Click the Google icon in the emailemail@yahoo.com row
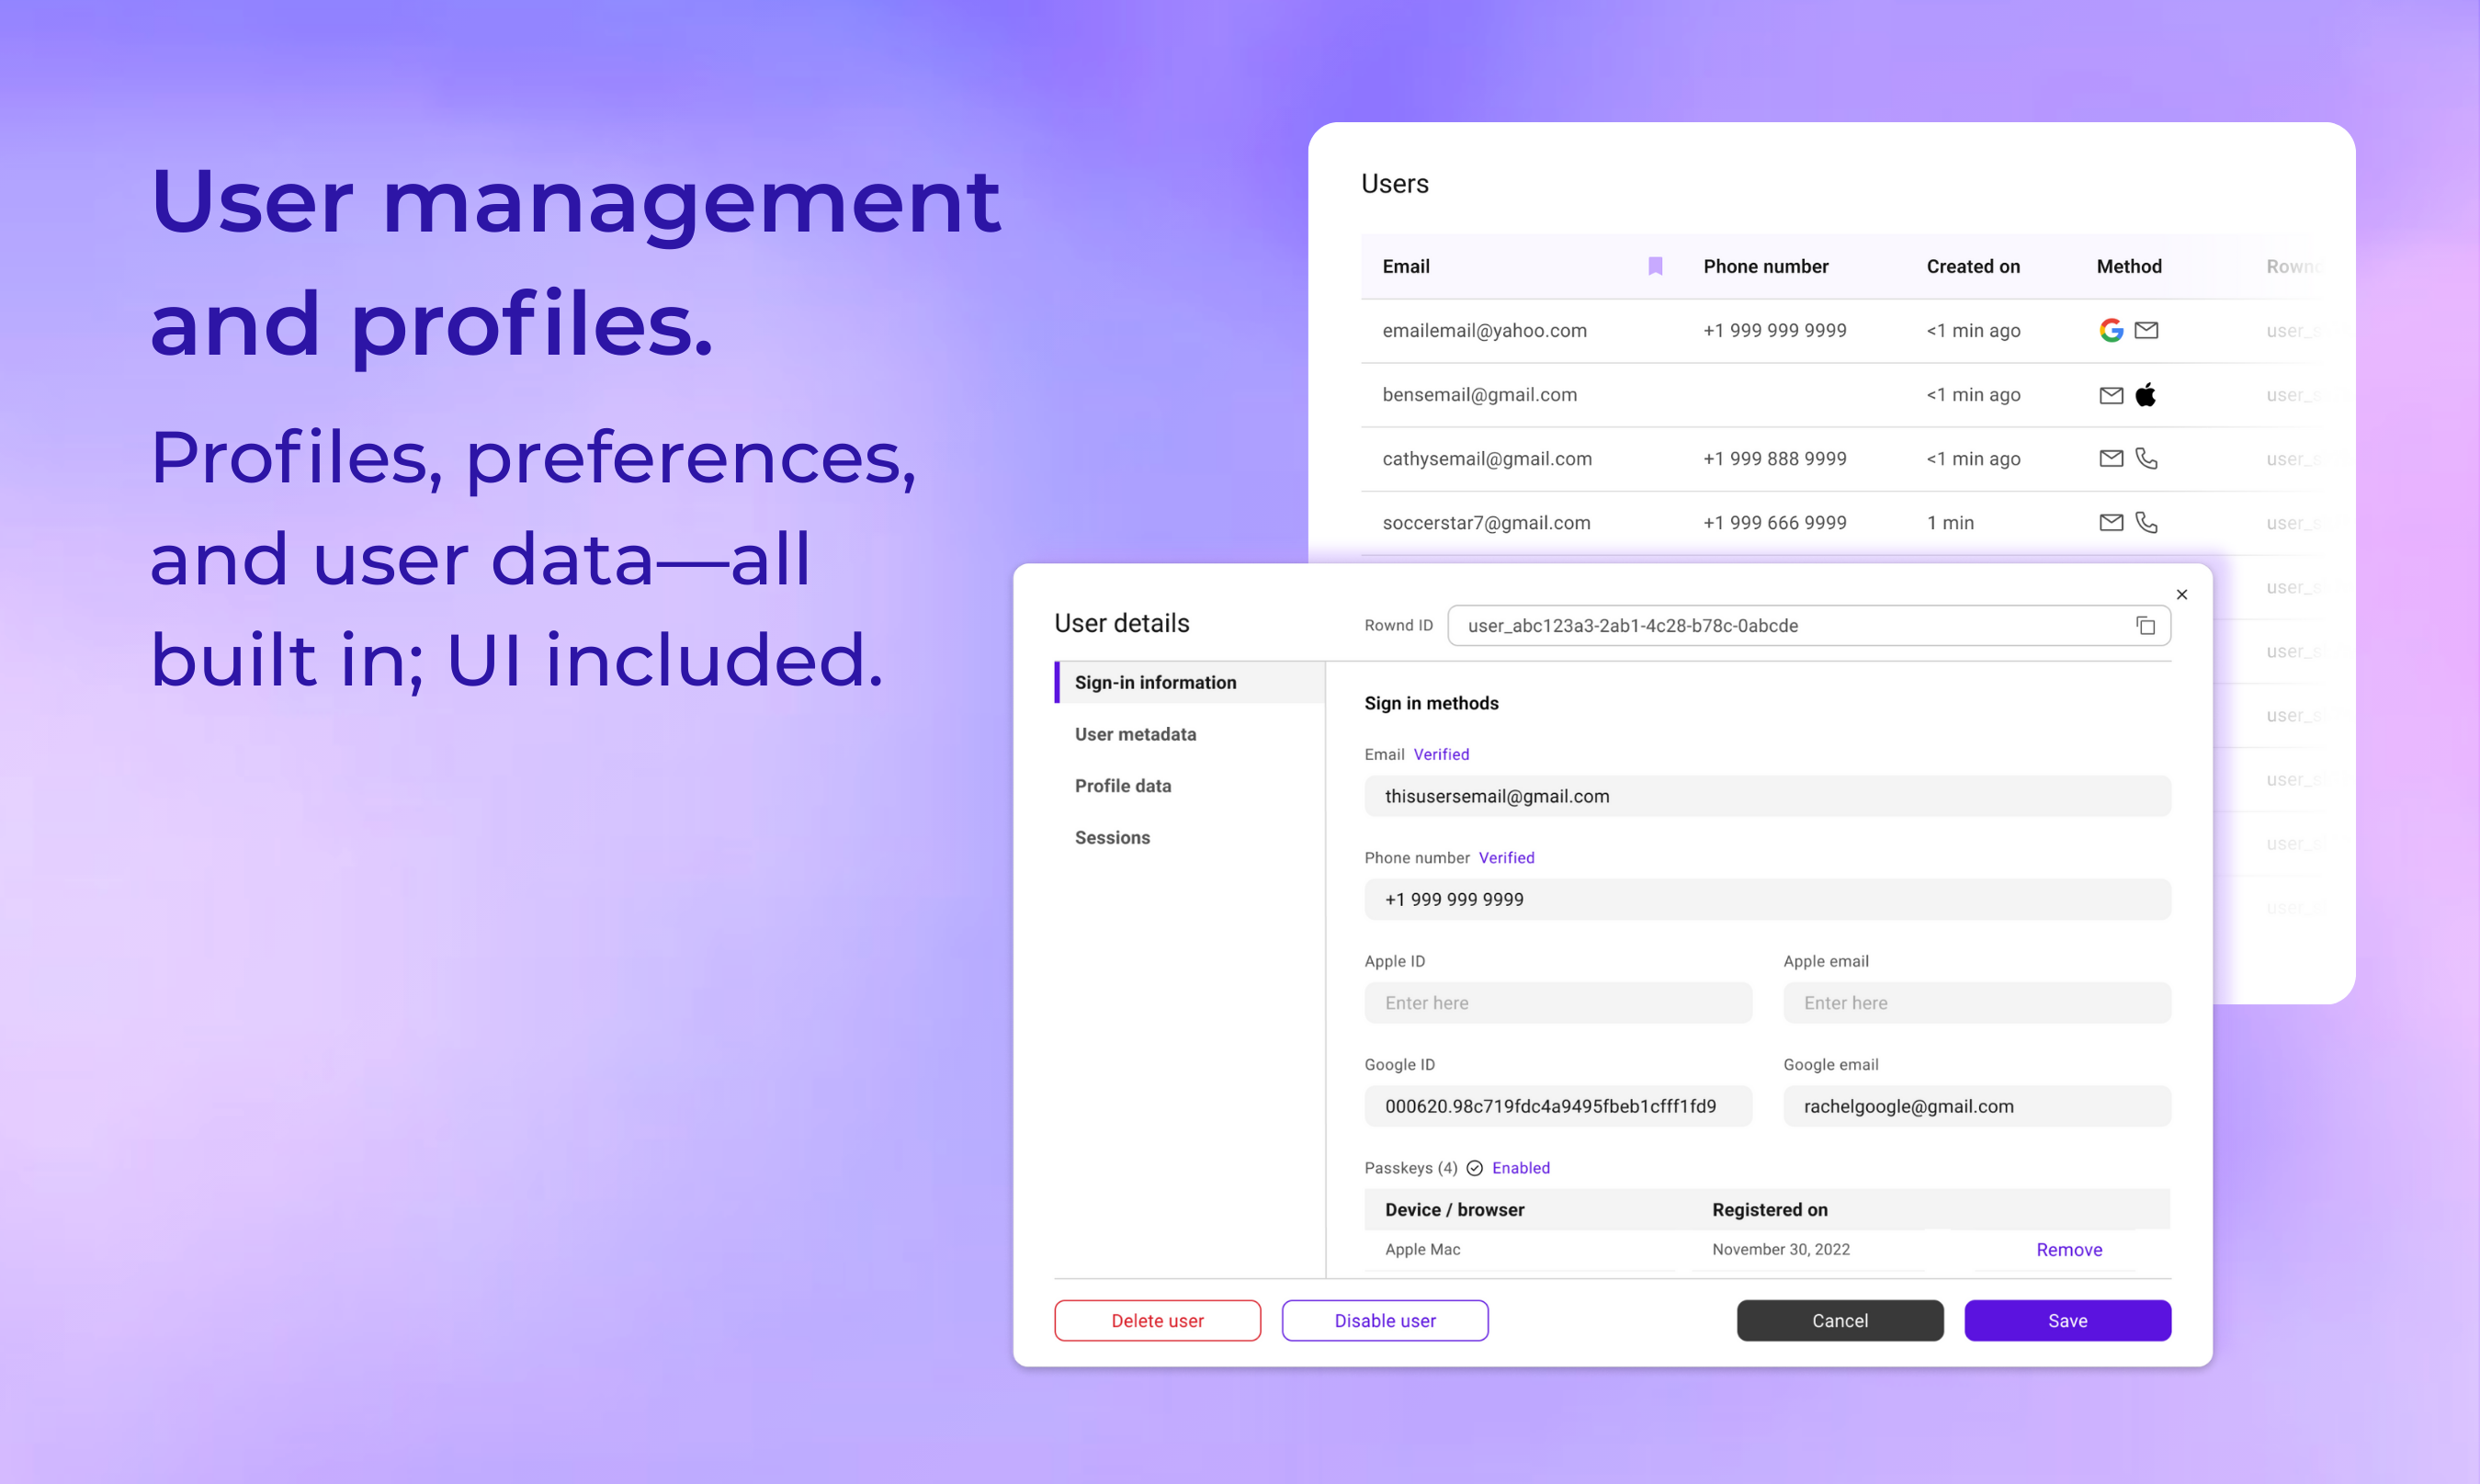 pyautogui.click(x=2111, y=330)
